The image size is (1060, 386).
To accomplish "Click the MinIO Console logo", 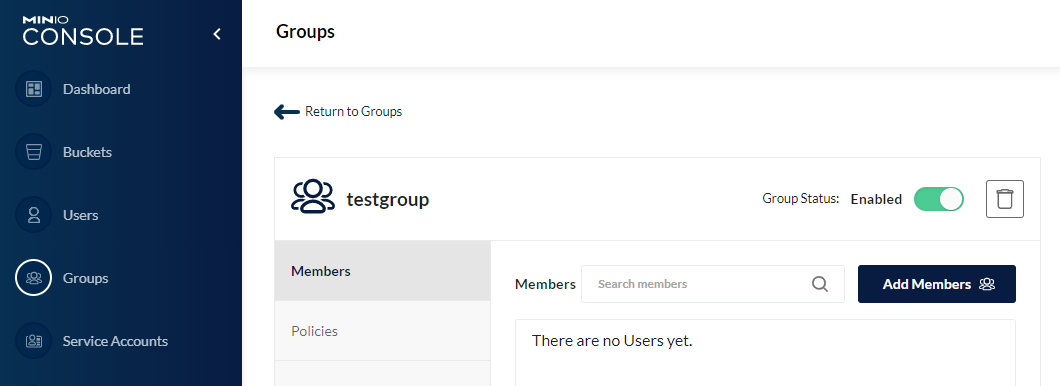I will (82, 31).
